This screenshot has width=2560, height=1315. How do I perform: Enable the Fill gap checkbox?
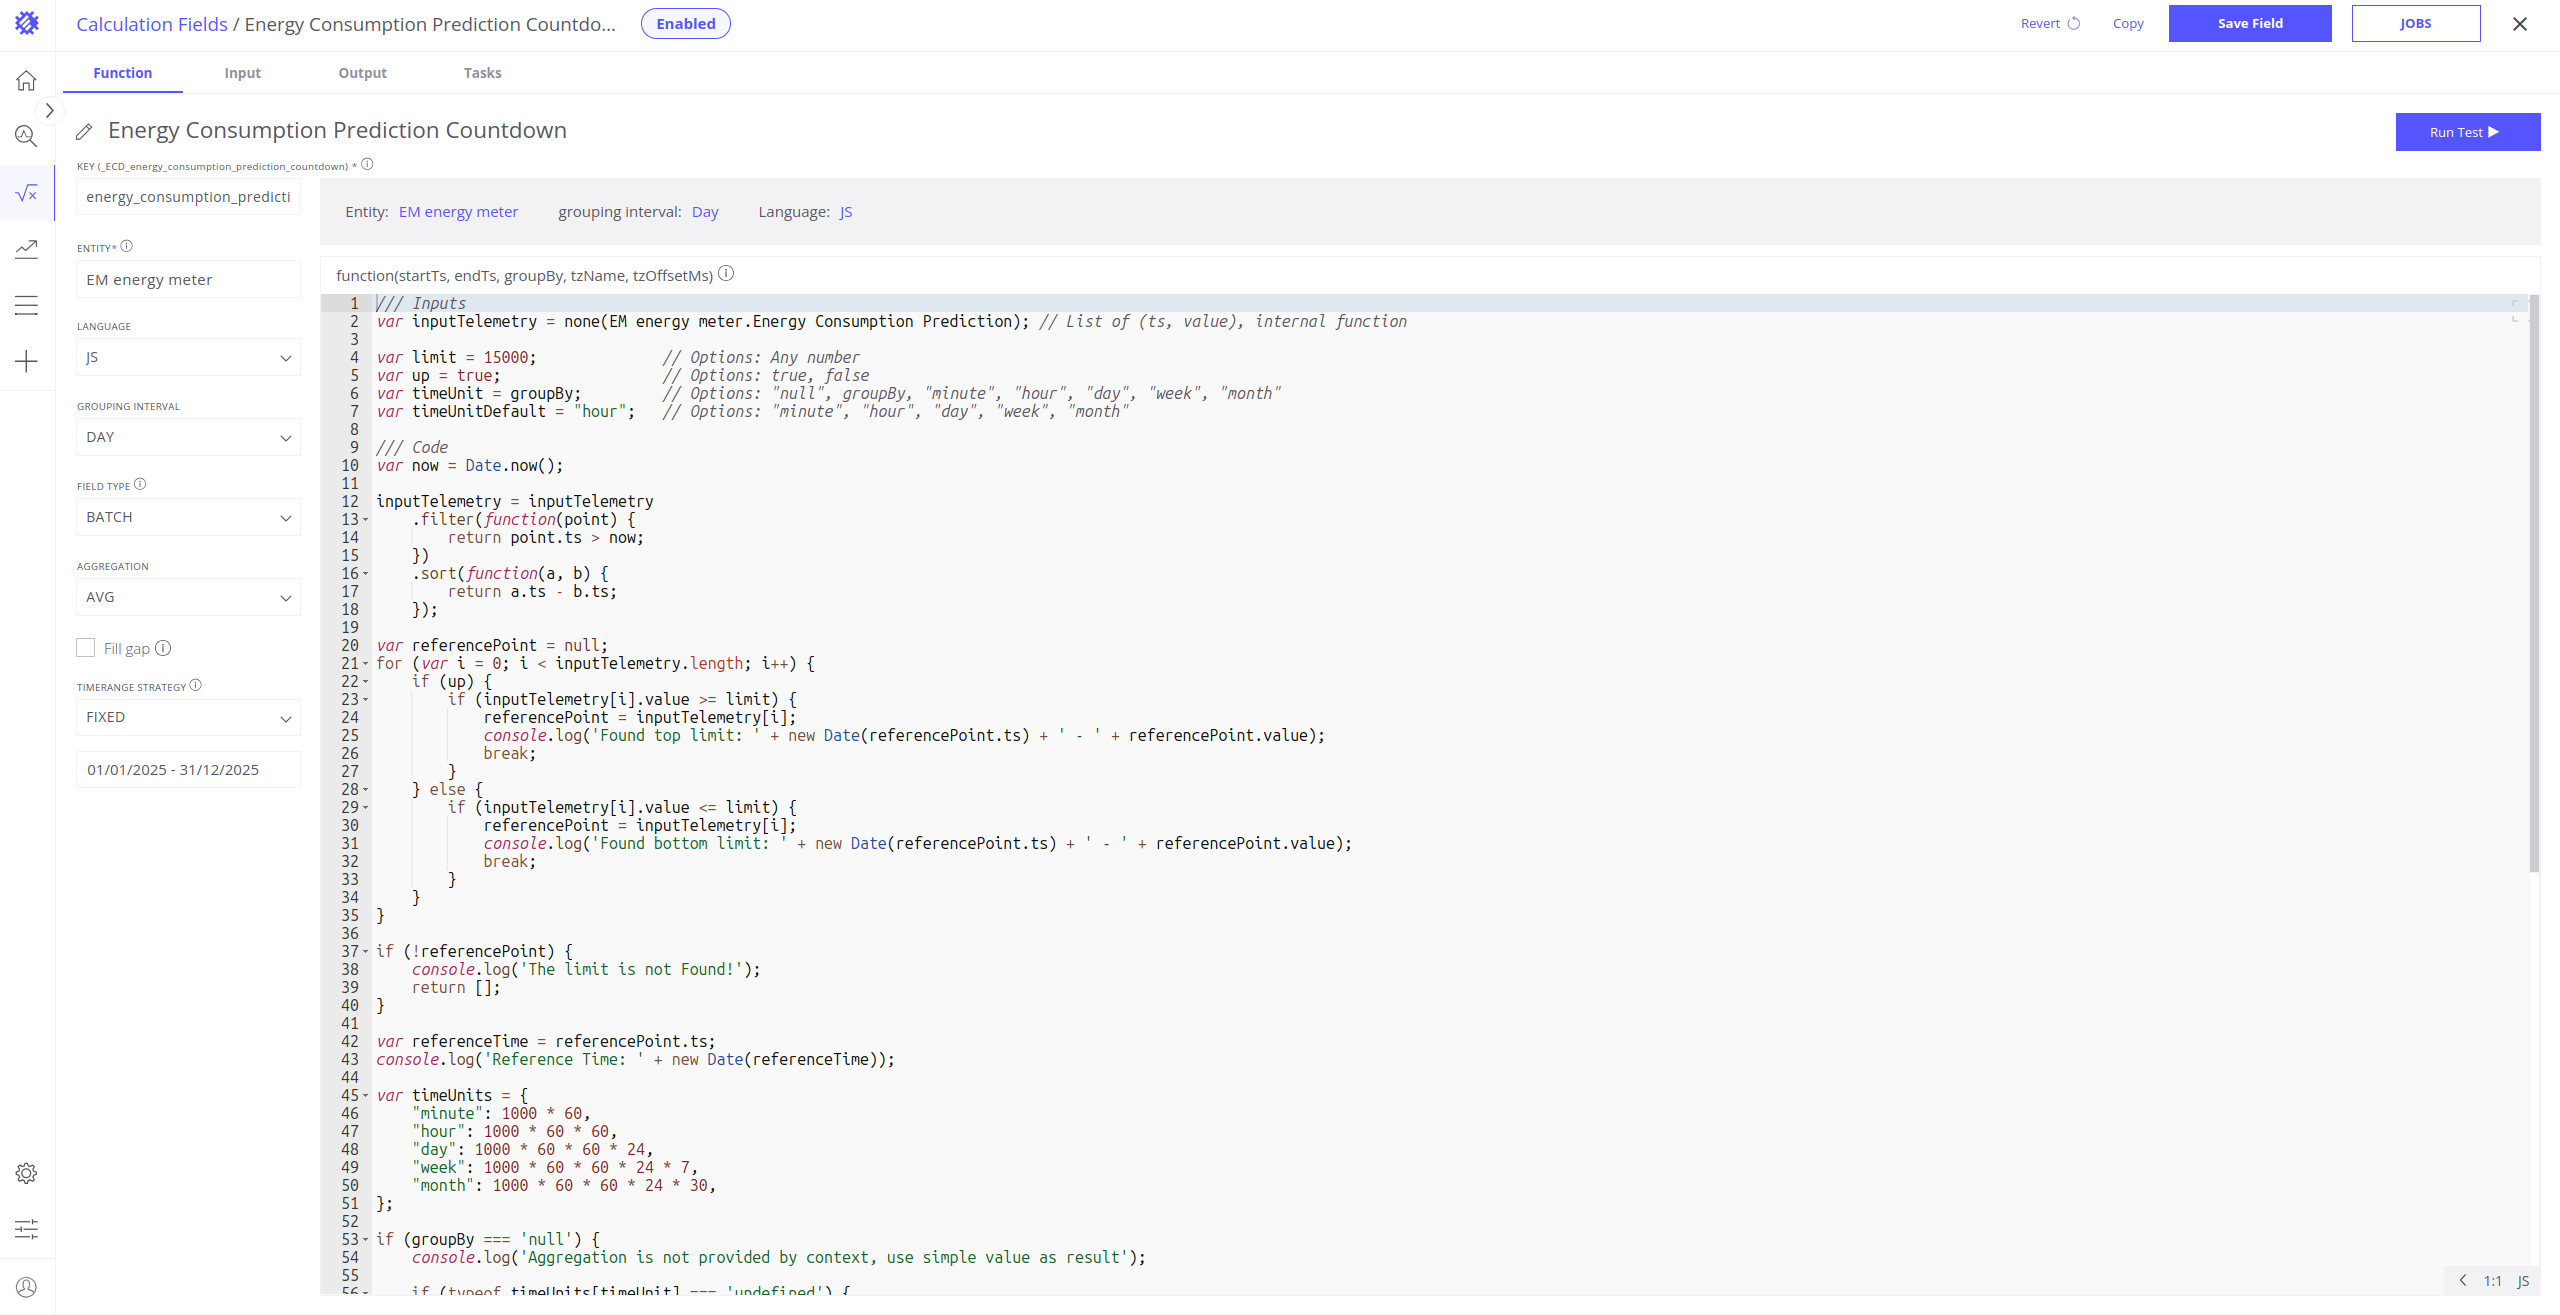point(86,648)
